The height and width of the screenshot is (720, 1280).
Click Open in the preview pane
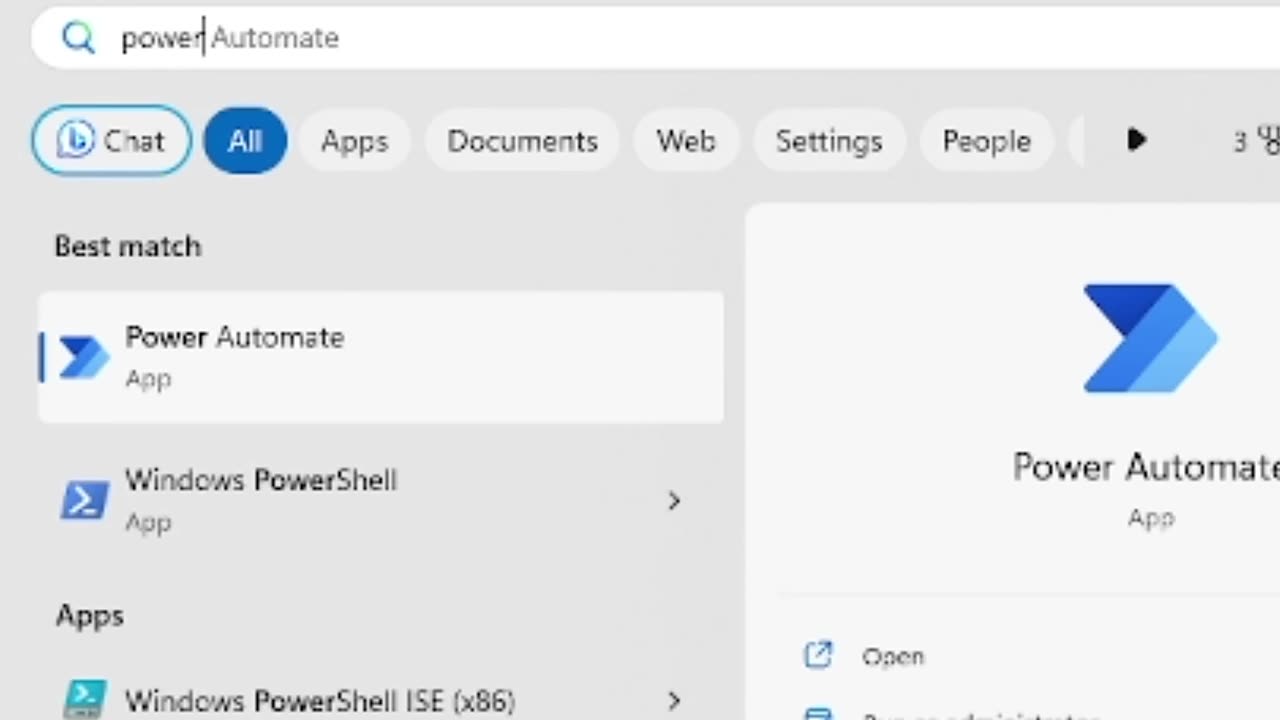point(893,657)
